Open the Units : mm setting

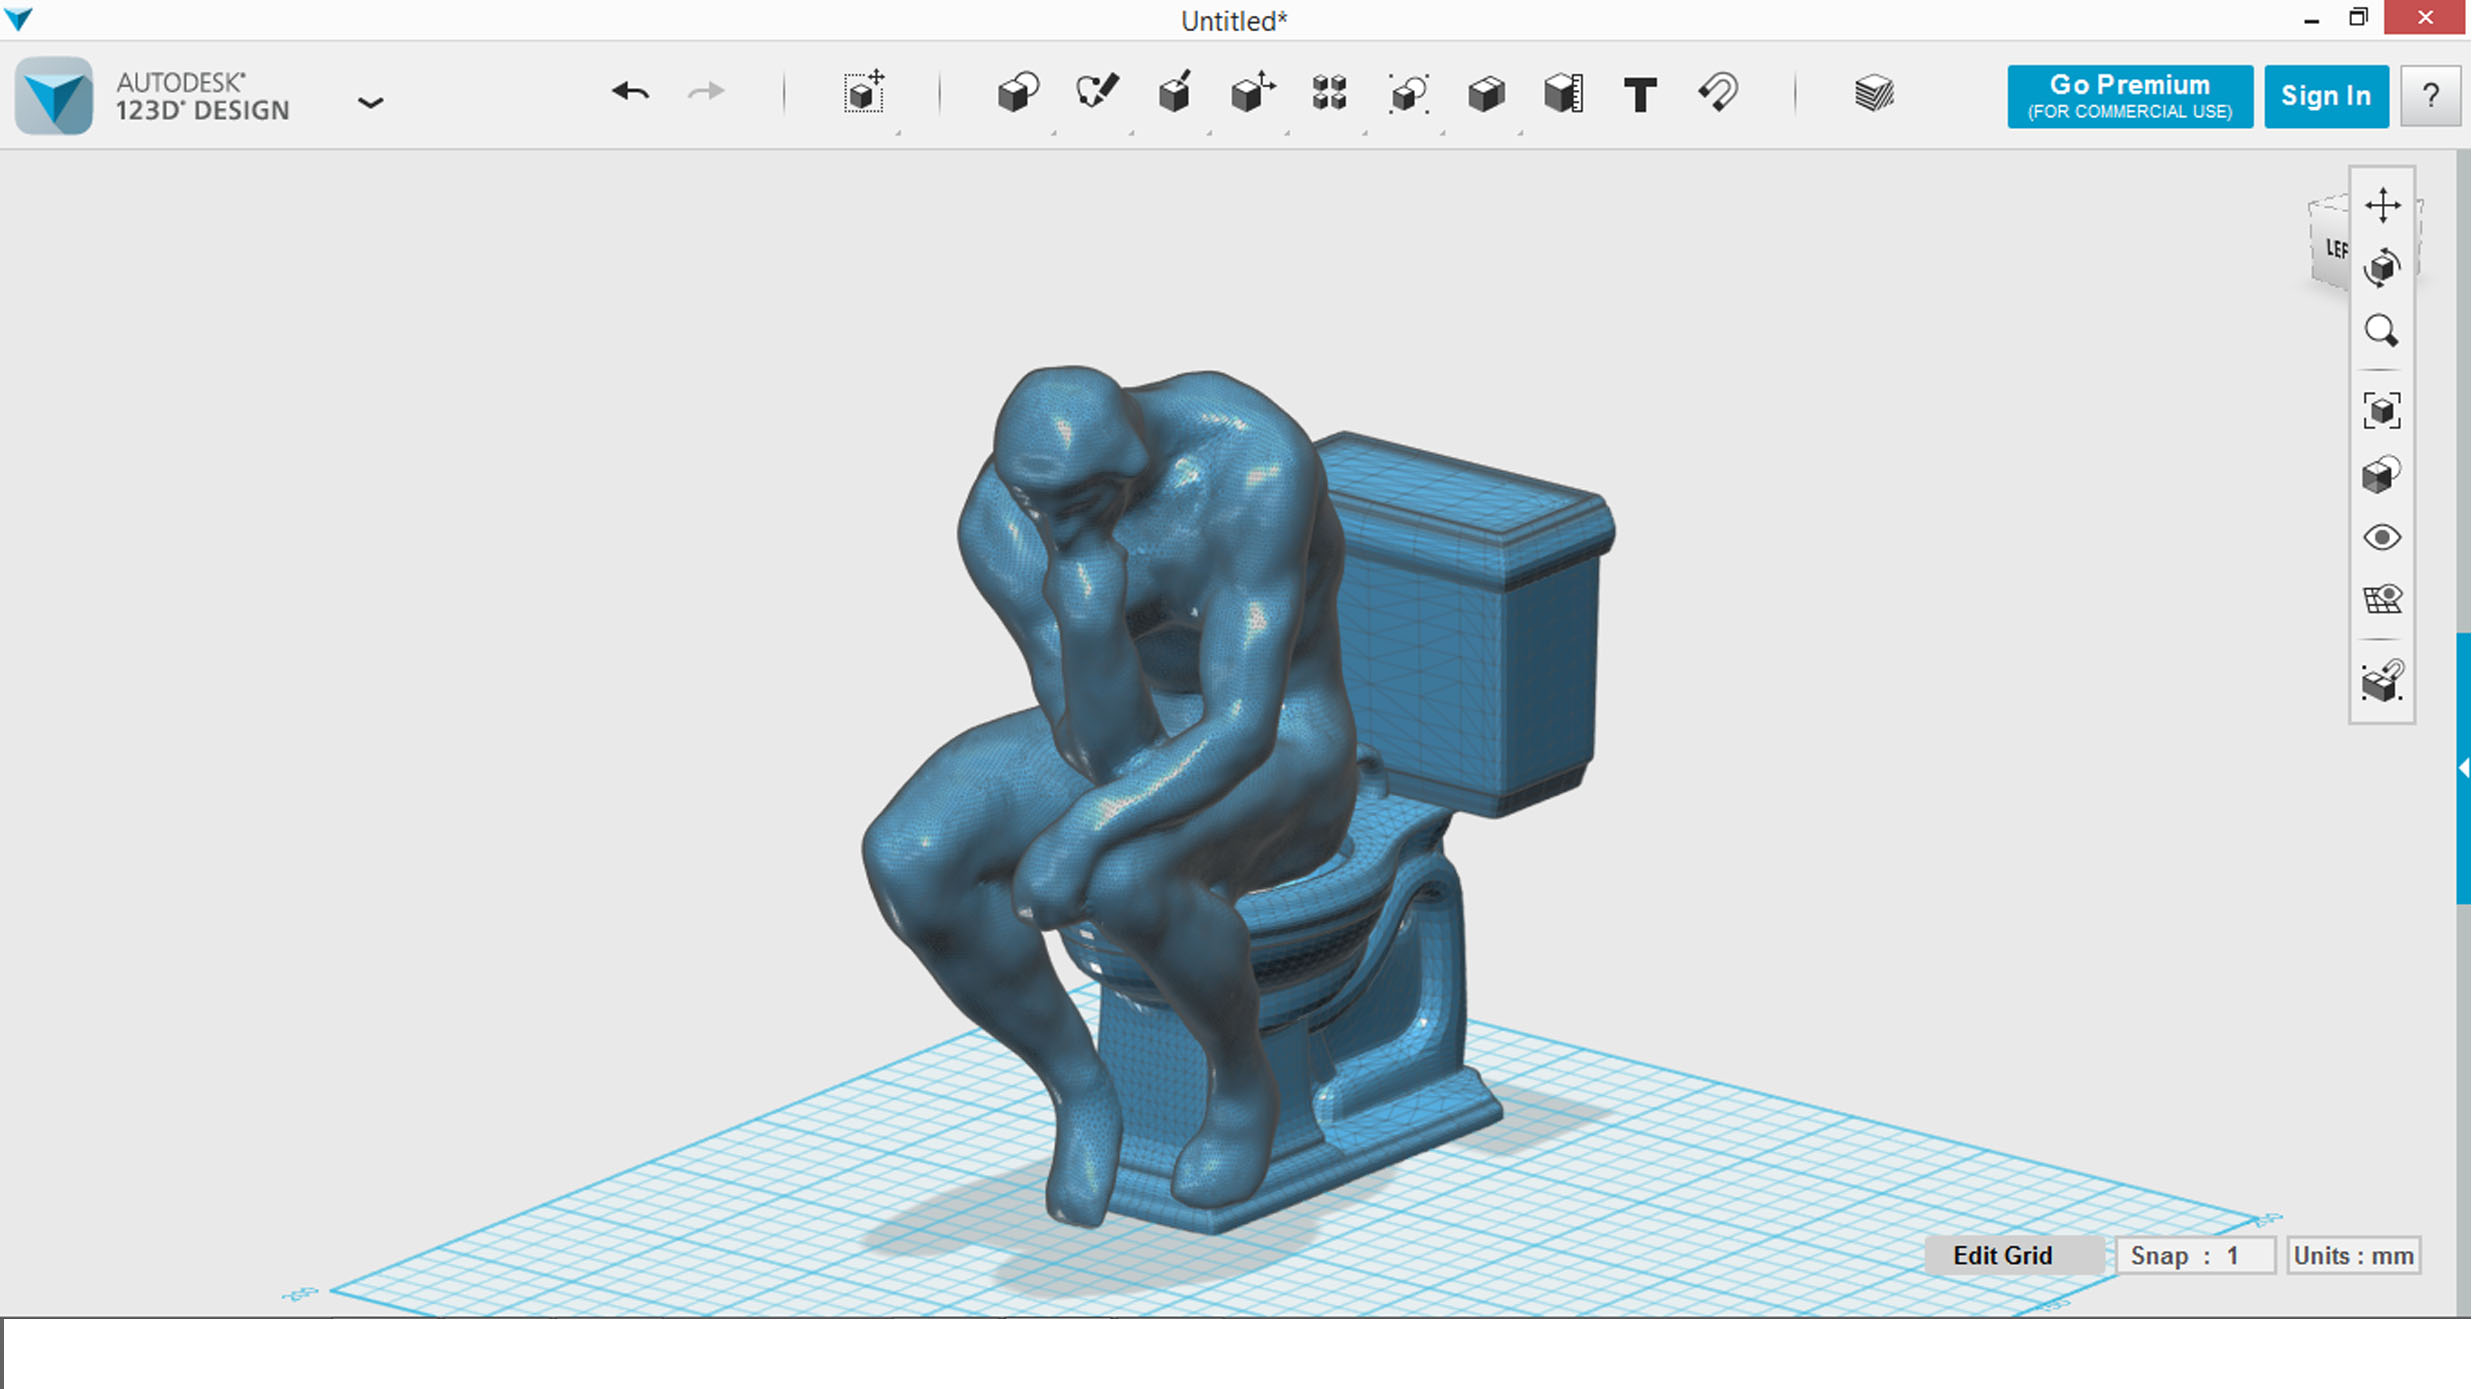pos(2353,1255)
